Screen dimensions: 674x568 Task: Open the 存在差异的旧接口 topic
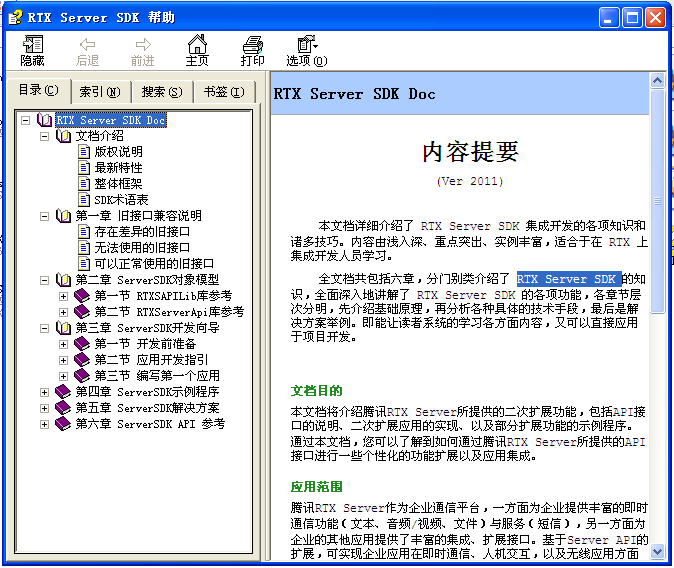click(142, 232)
